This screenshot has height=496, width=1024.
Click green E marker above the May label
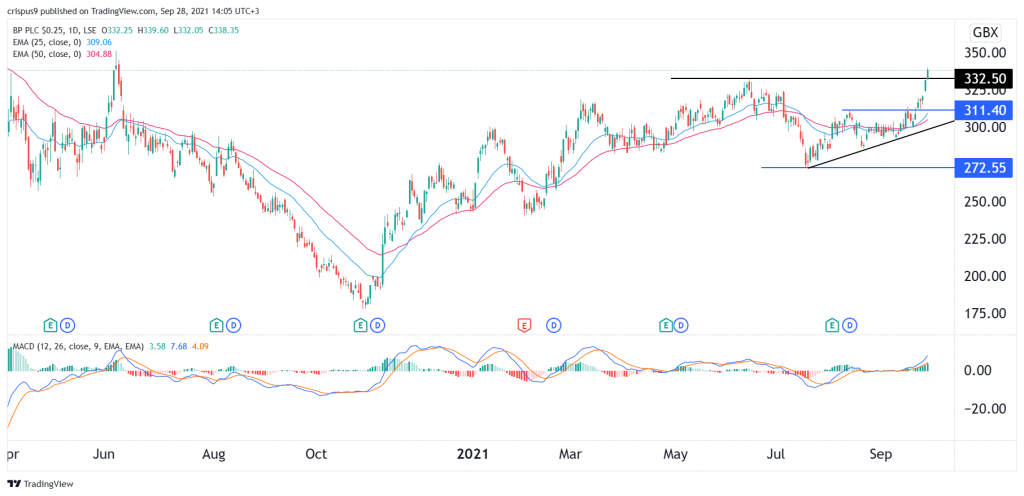[x=665, y=324]
